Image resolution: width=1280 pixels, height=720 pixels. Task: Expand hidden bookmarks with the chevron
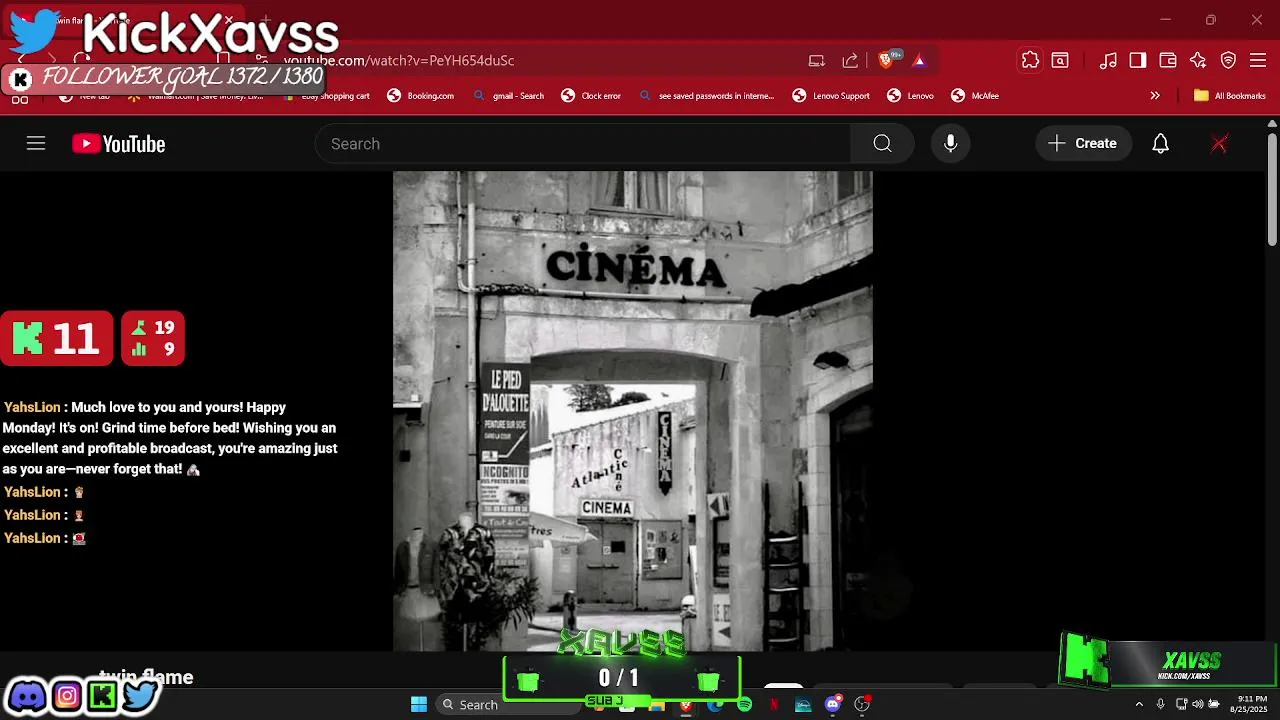click(1155, 96)
